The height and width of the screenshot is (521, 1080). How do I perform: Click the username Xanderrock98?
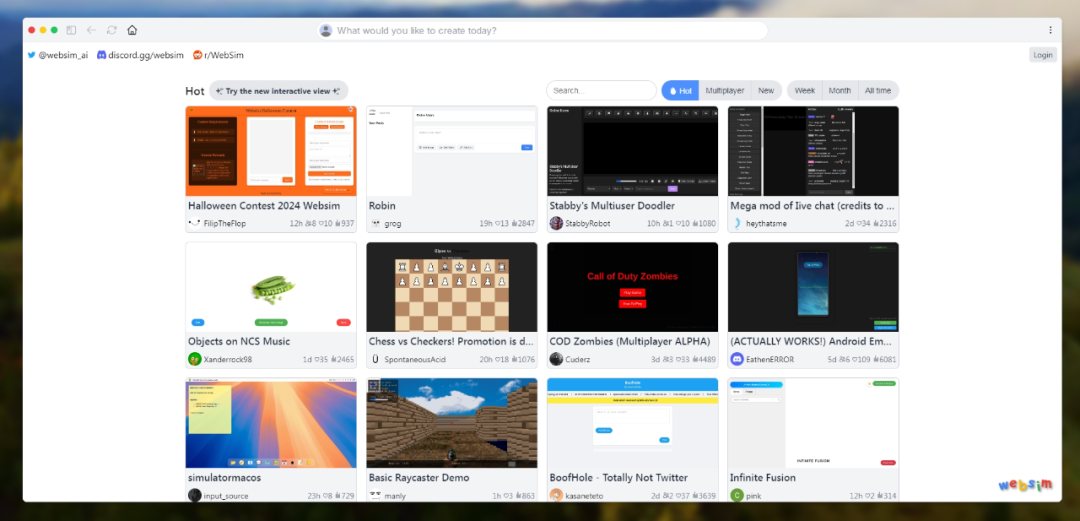pyautogui.click(x=228, y=359)
